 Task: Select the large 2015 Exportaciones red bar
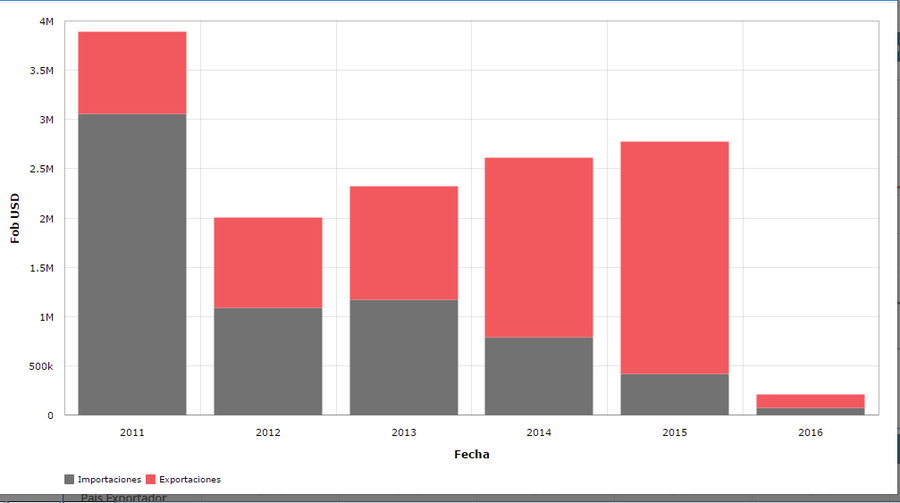pos(675,258)
